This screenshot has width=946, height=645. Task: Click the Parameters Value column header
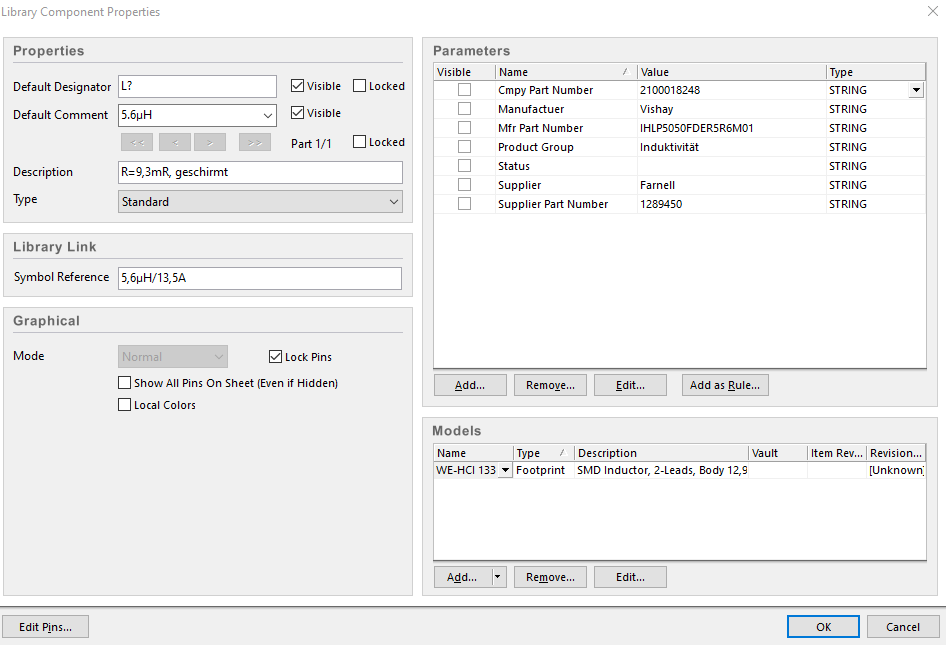tap(731, 72)
